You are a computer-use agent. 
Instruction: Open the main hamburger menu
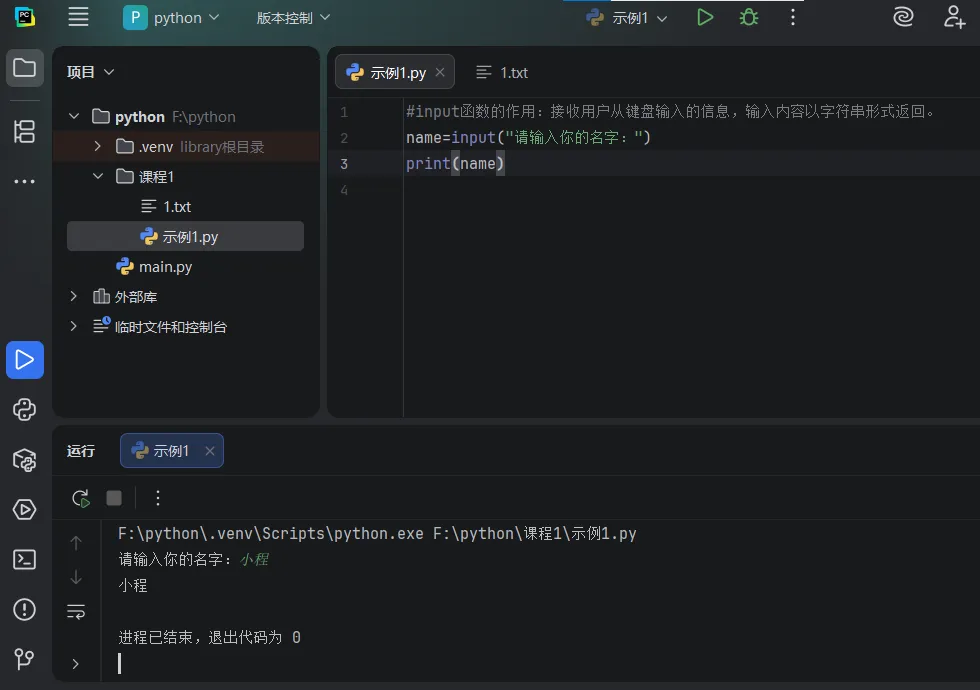(78, 18)
